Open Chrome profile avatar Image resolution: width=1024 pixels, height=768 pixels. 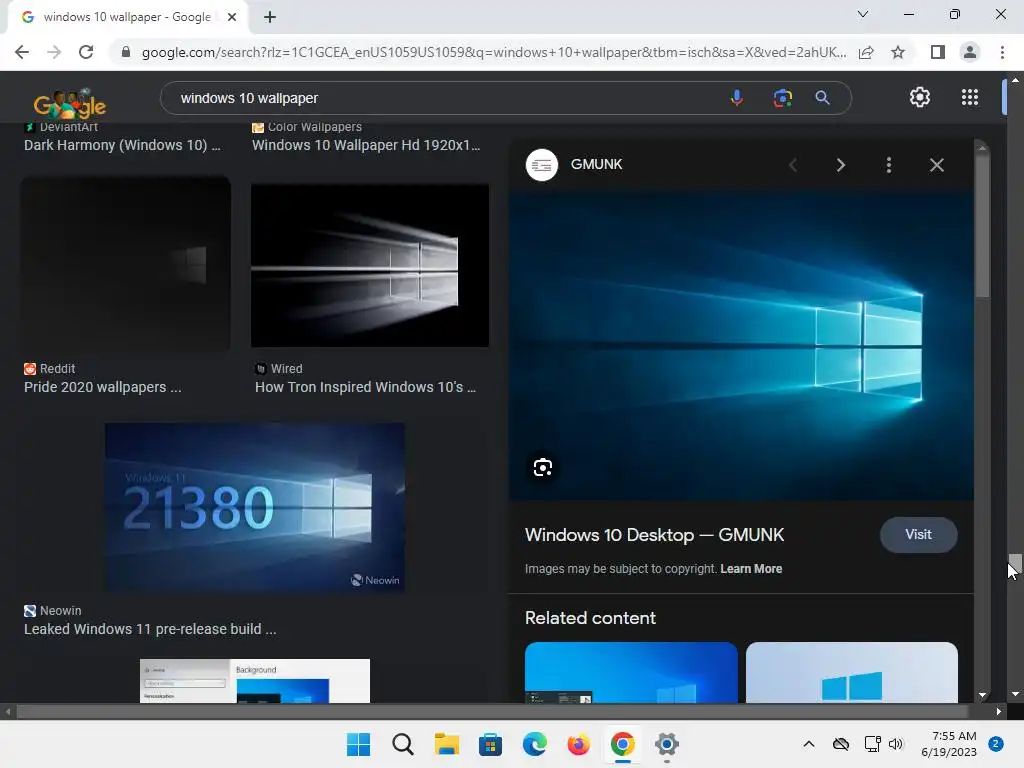pos(970,52)
